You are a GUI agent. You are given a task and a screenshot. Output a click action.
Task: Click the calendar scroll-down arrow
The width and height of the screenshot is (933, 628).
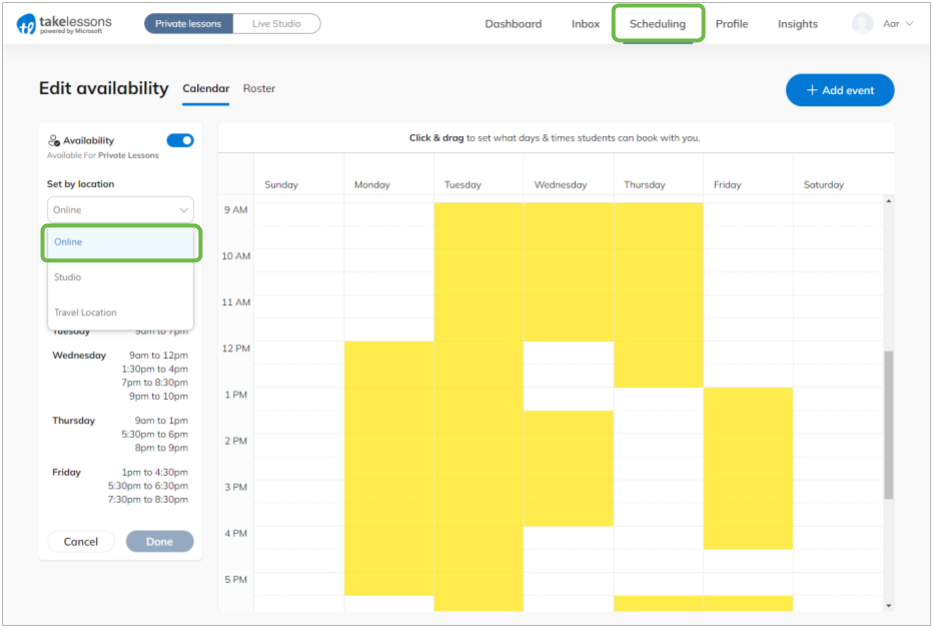(888, 606)
